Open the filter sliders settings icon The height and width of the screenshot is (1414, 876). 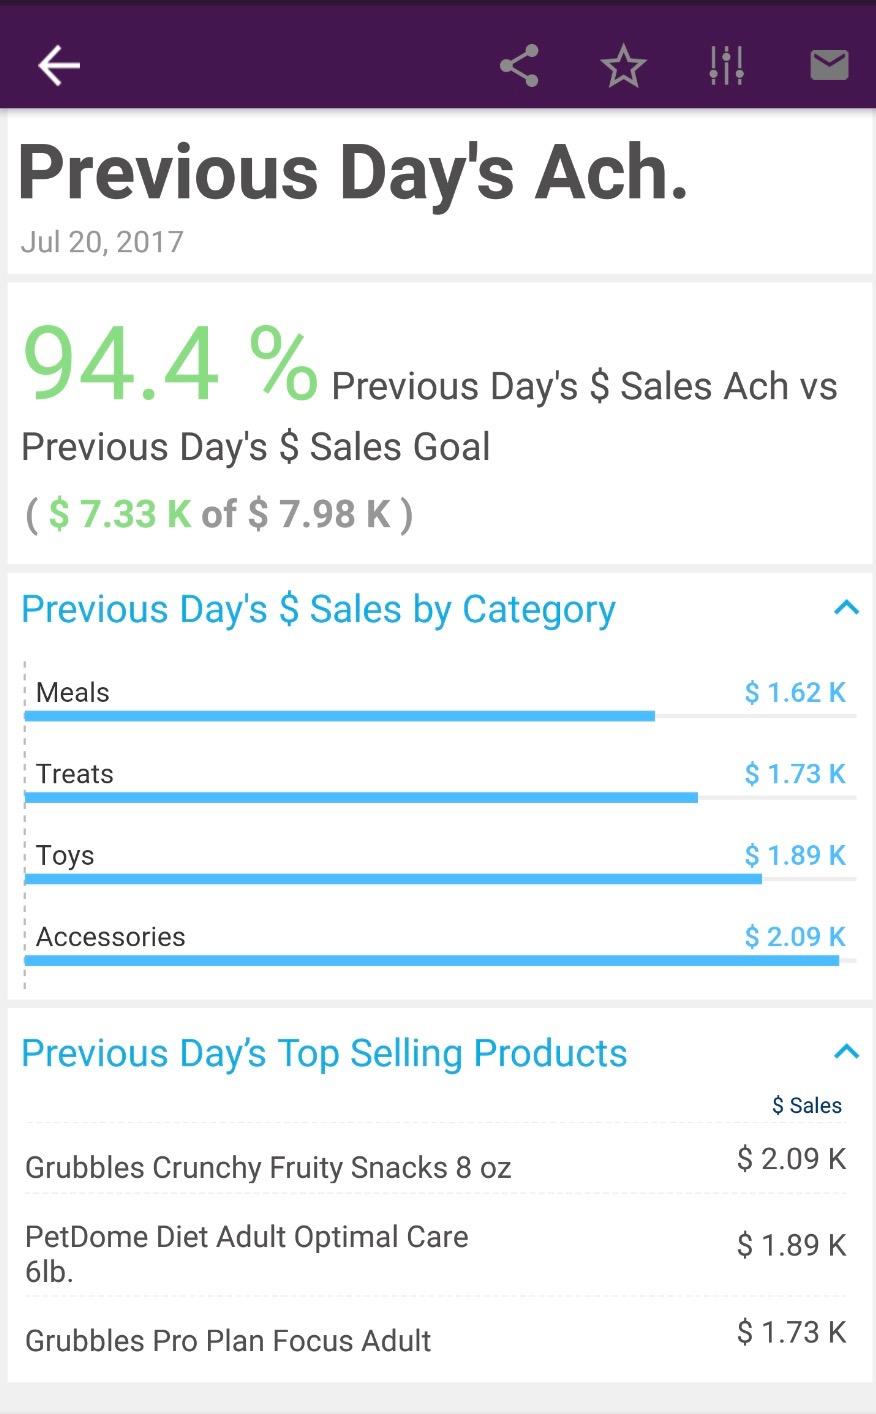point(726,66)
